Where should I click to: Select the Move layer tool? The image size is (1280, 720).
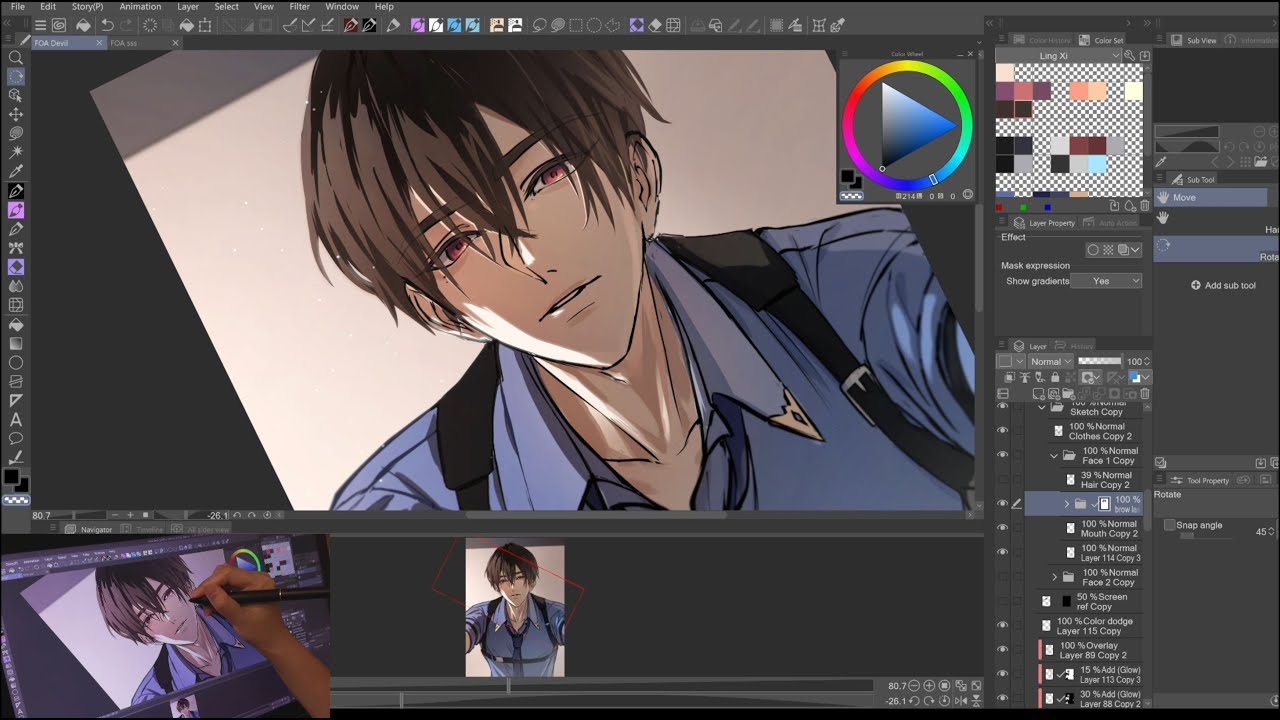tap(16, 114)
